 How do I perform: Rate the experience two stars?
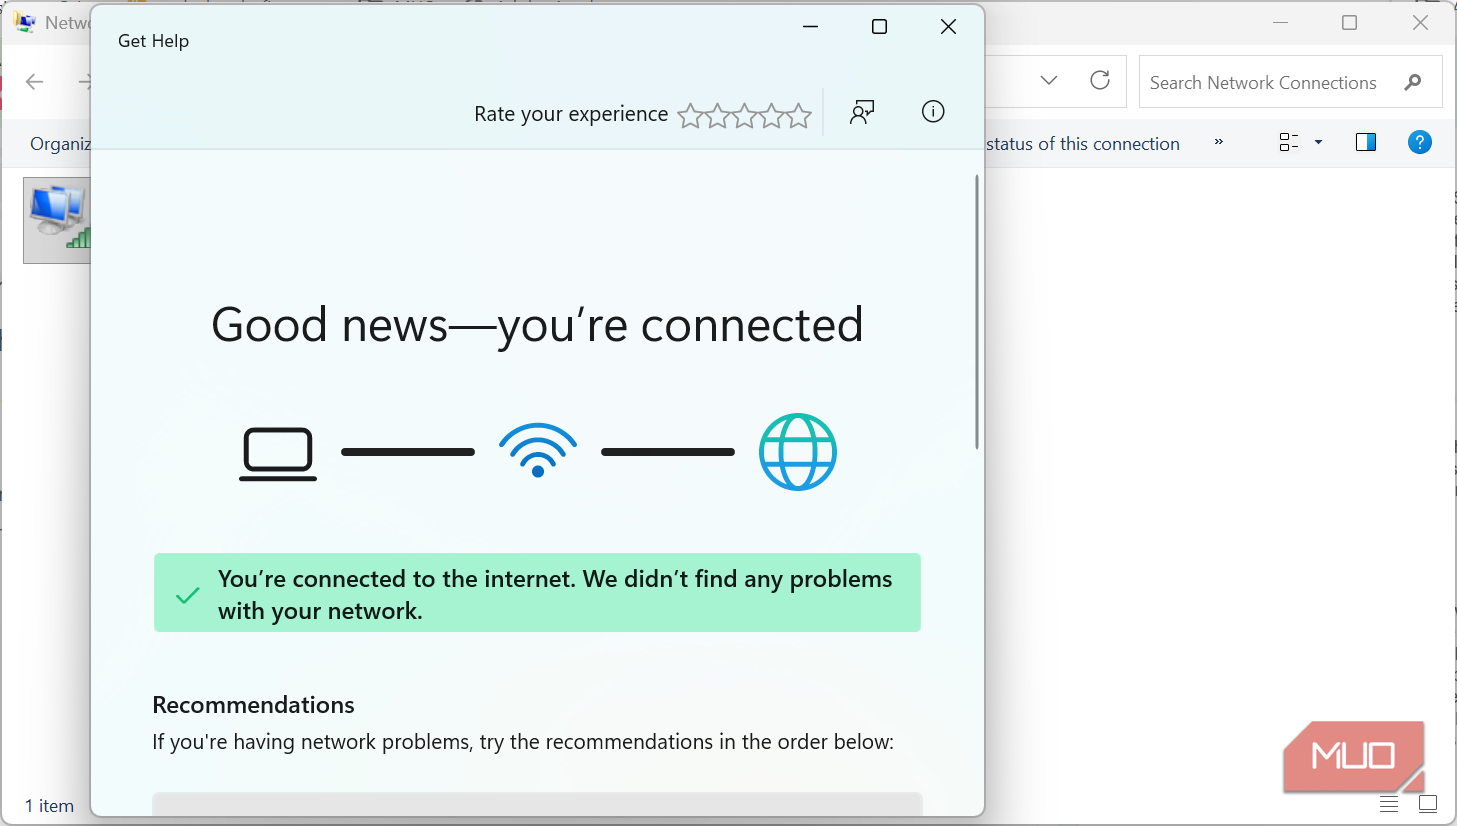pos(717,116)
